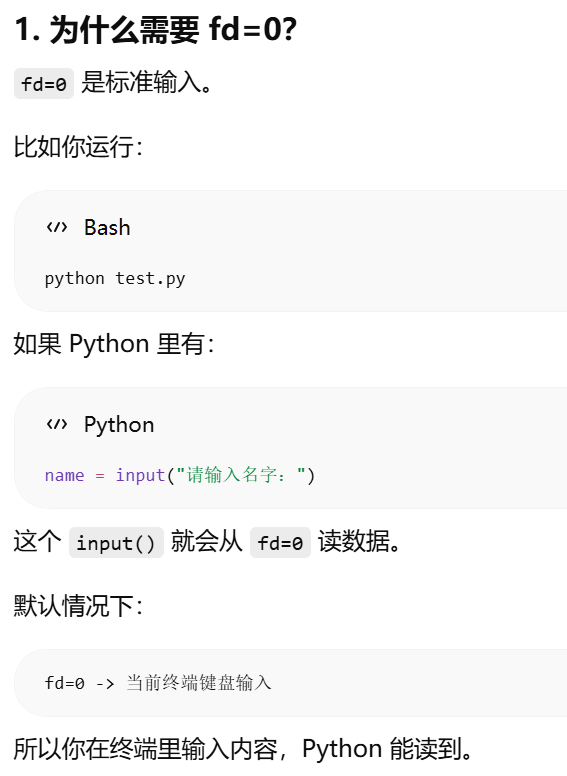567x776 pixels.
Task: Click the line '比如你运行:'
Action: click(78, 147)
